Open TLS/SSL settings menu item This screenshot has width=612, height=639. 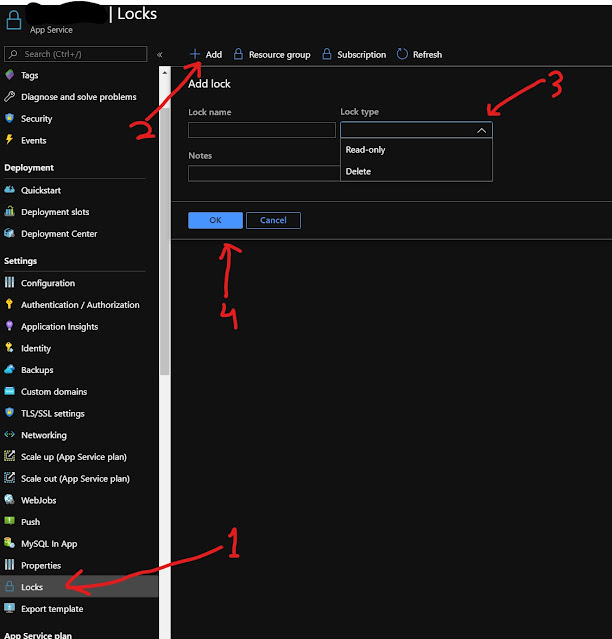[x=53, y=413]
